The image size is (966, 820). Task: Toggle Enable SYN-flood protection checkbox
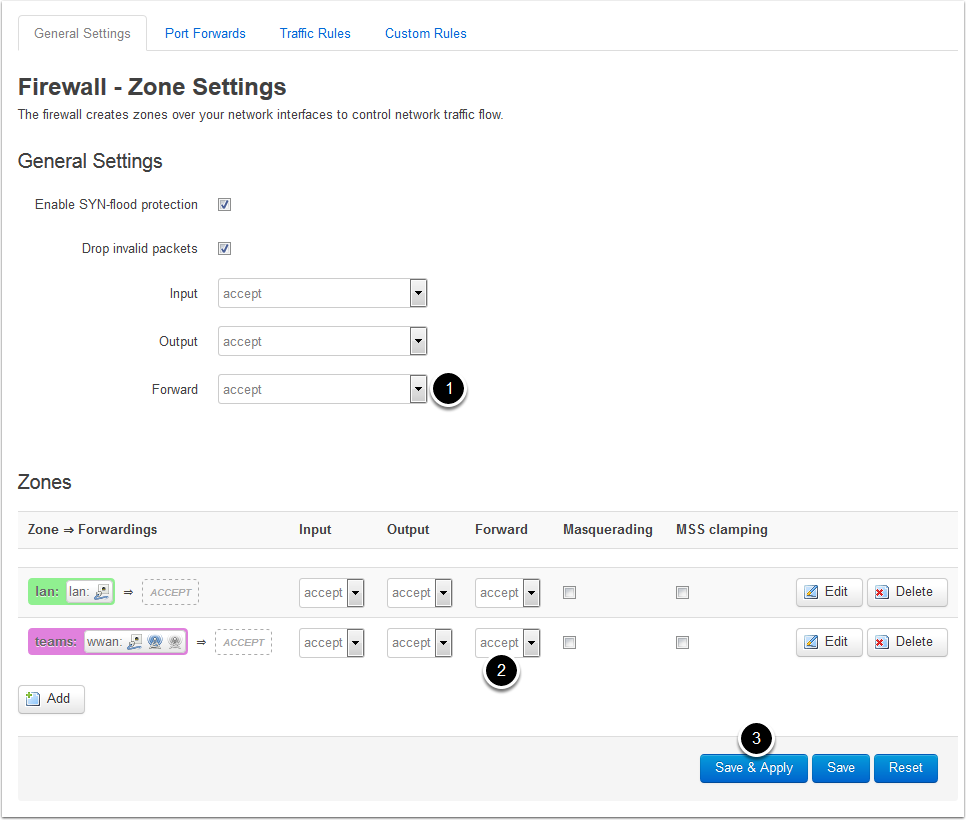coord(224,205)
